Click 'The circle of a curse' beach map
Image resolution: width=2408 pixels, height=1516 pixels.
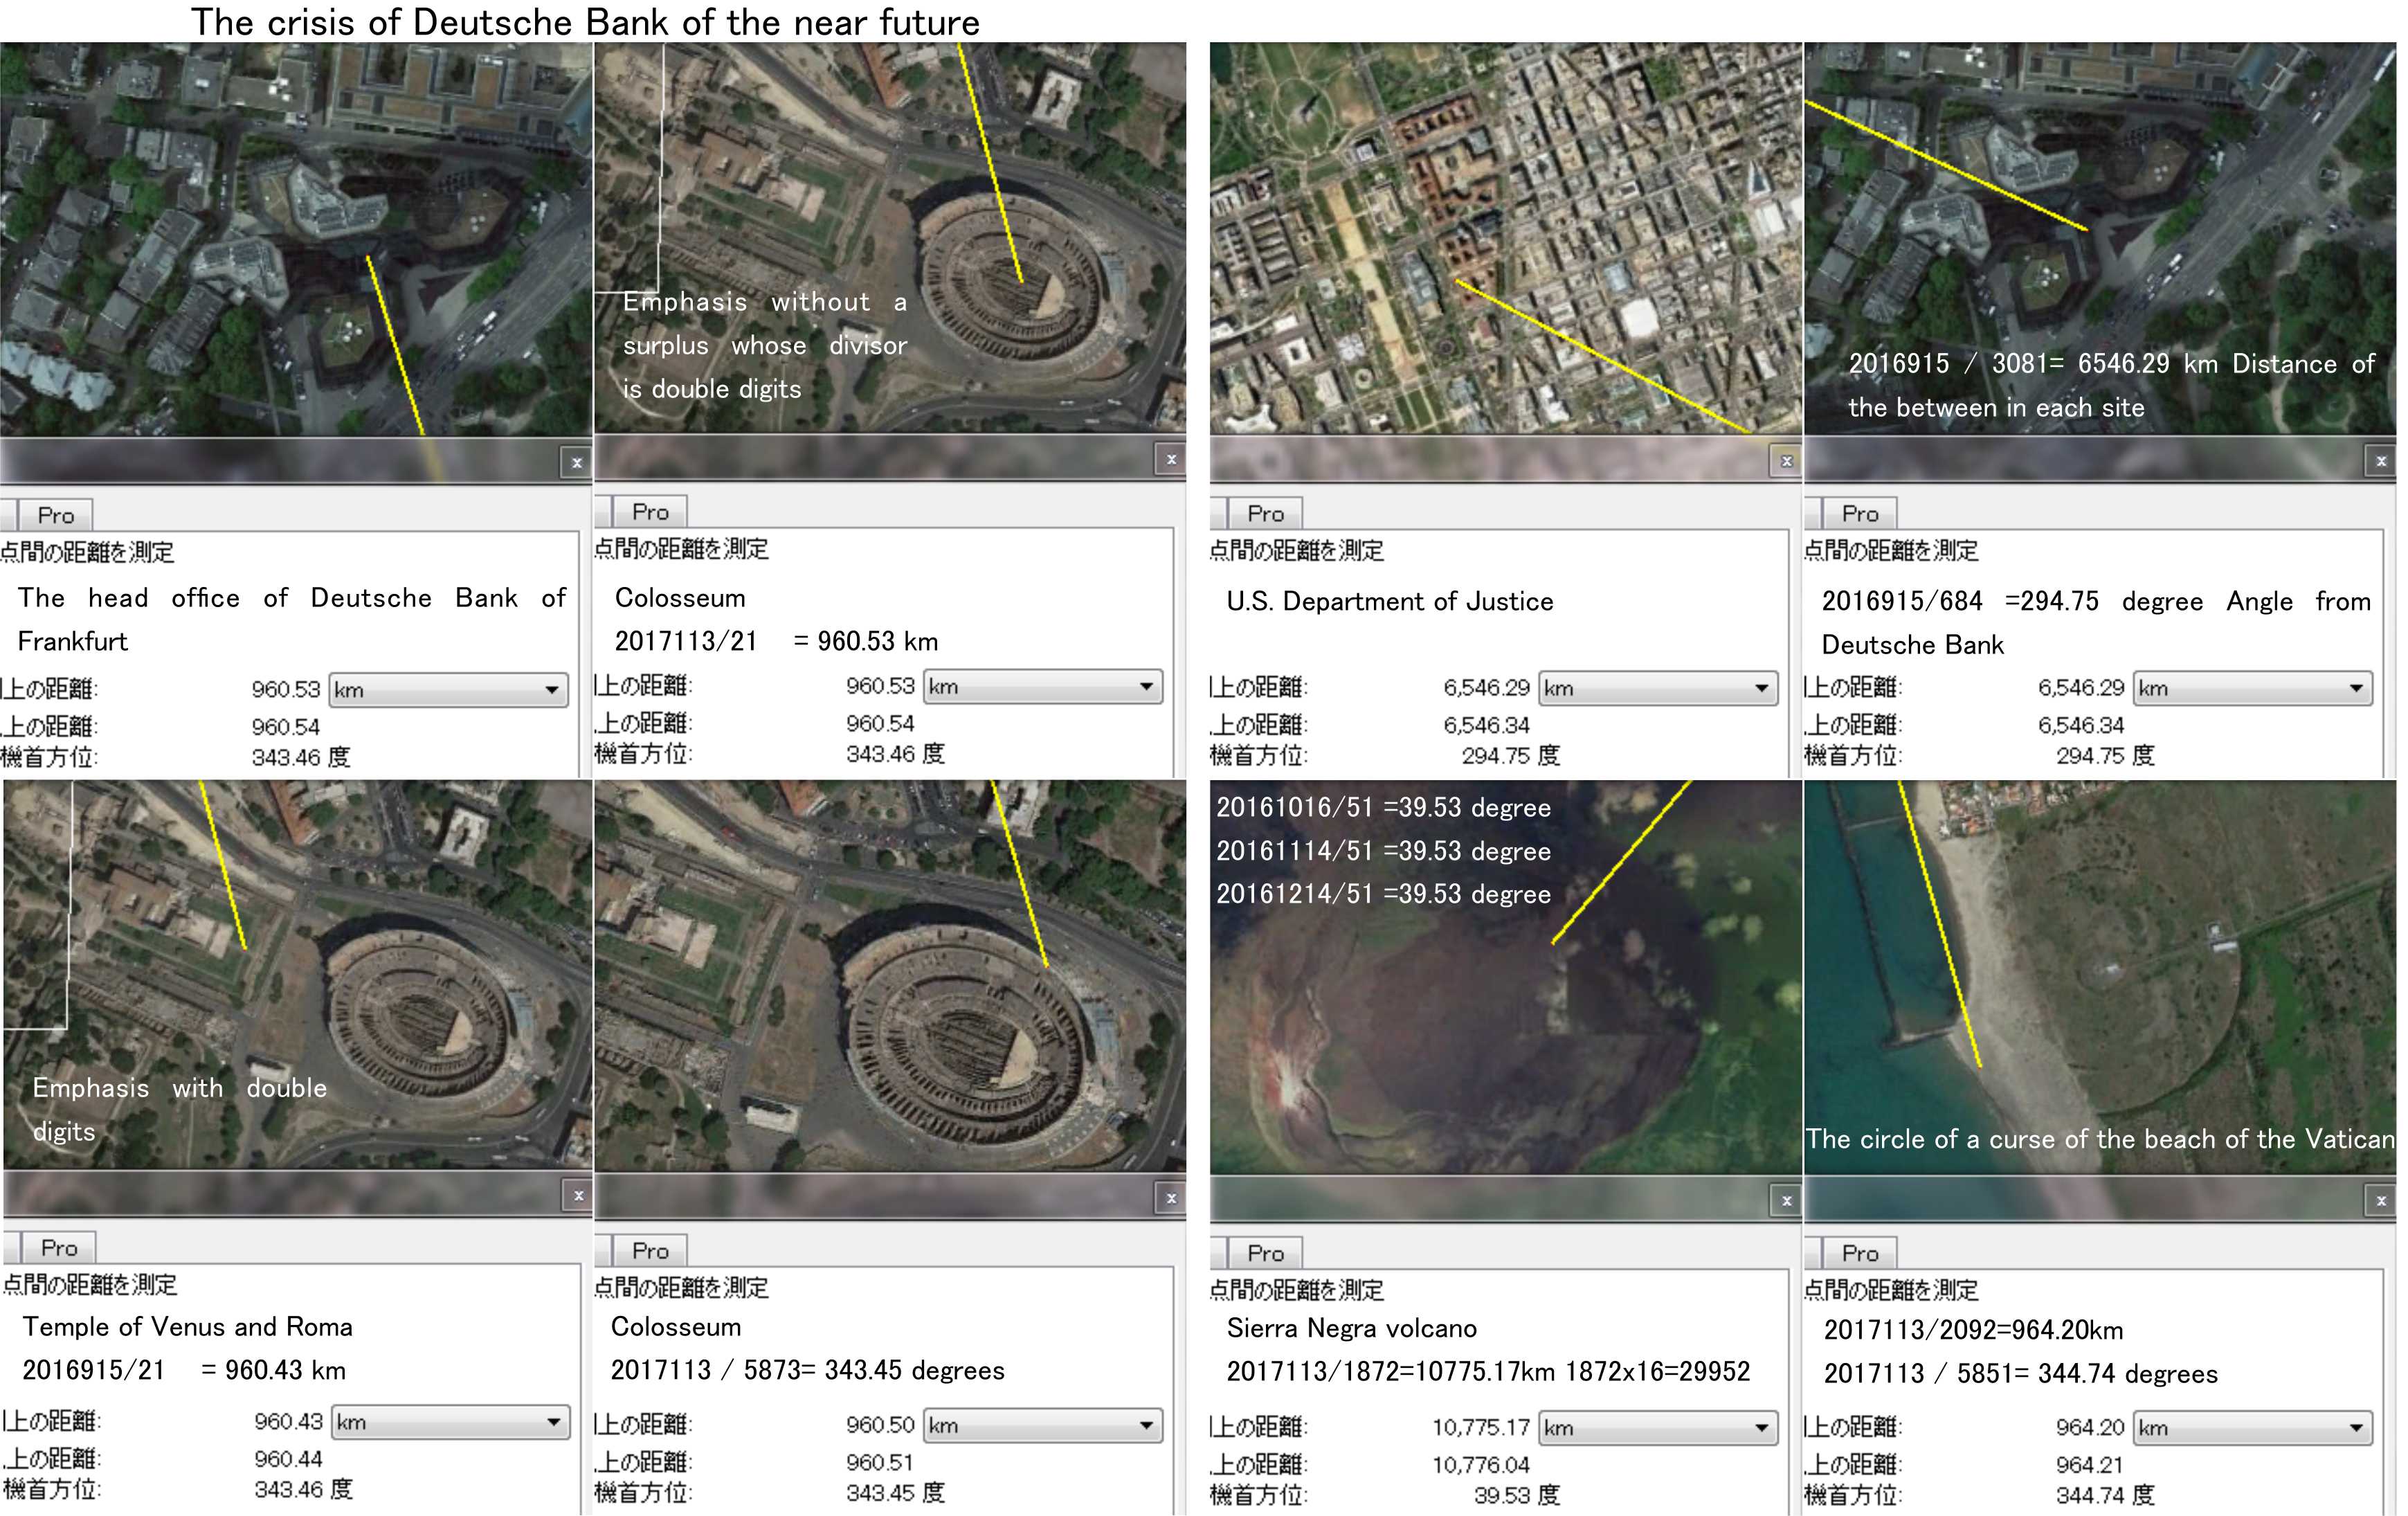pyautogui.click(x=2100, y=977)
